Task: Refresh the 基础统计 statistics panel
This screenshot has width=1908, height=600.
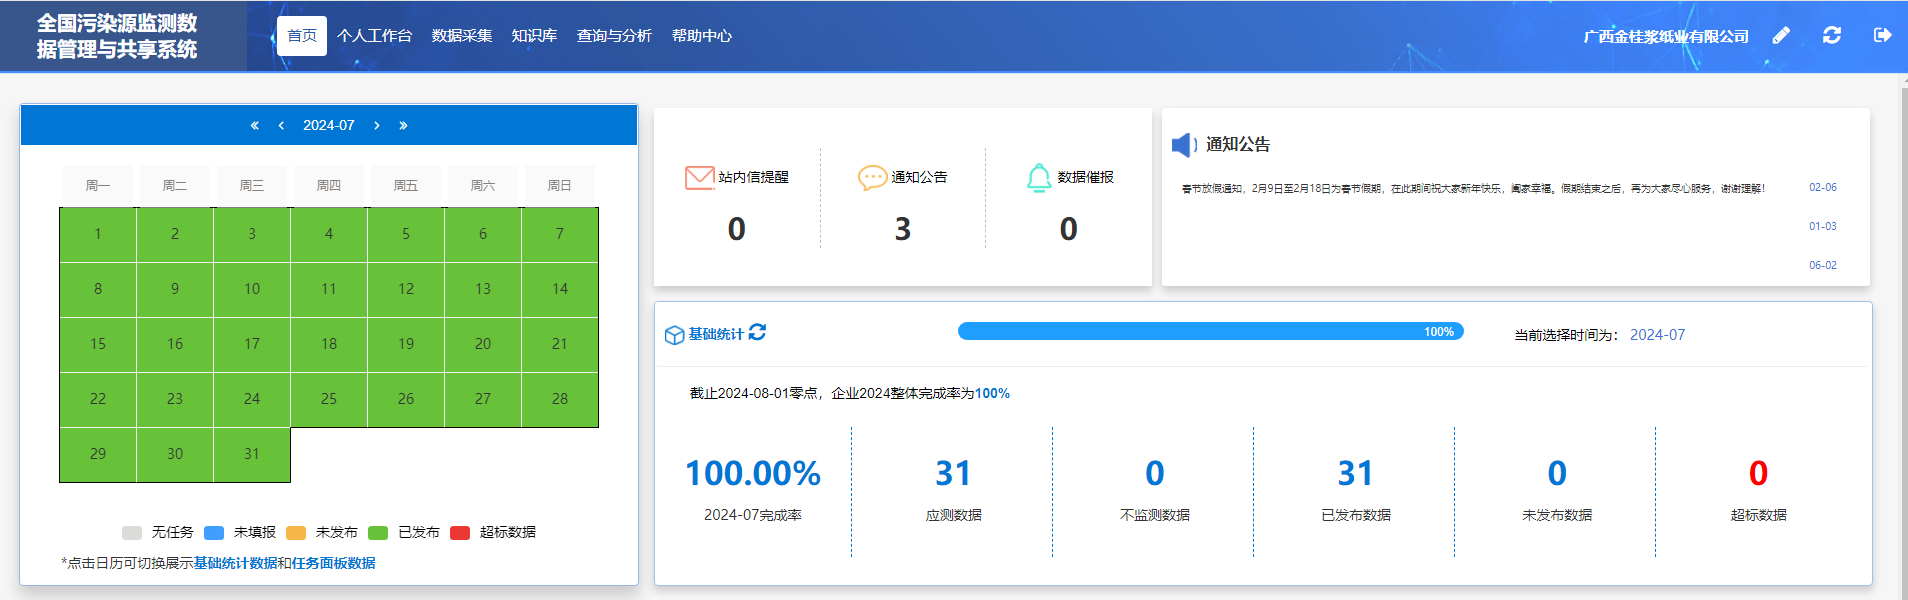Action: (x=757, y=333)
